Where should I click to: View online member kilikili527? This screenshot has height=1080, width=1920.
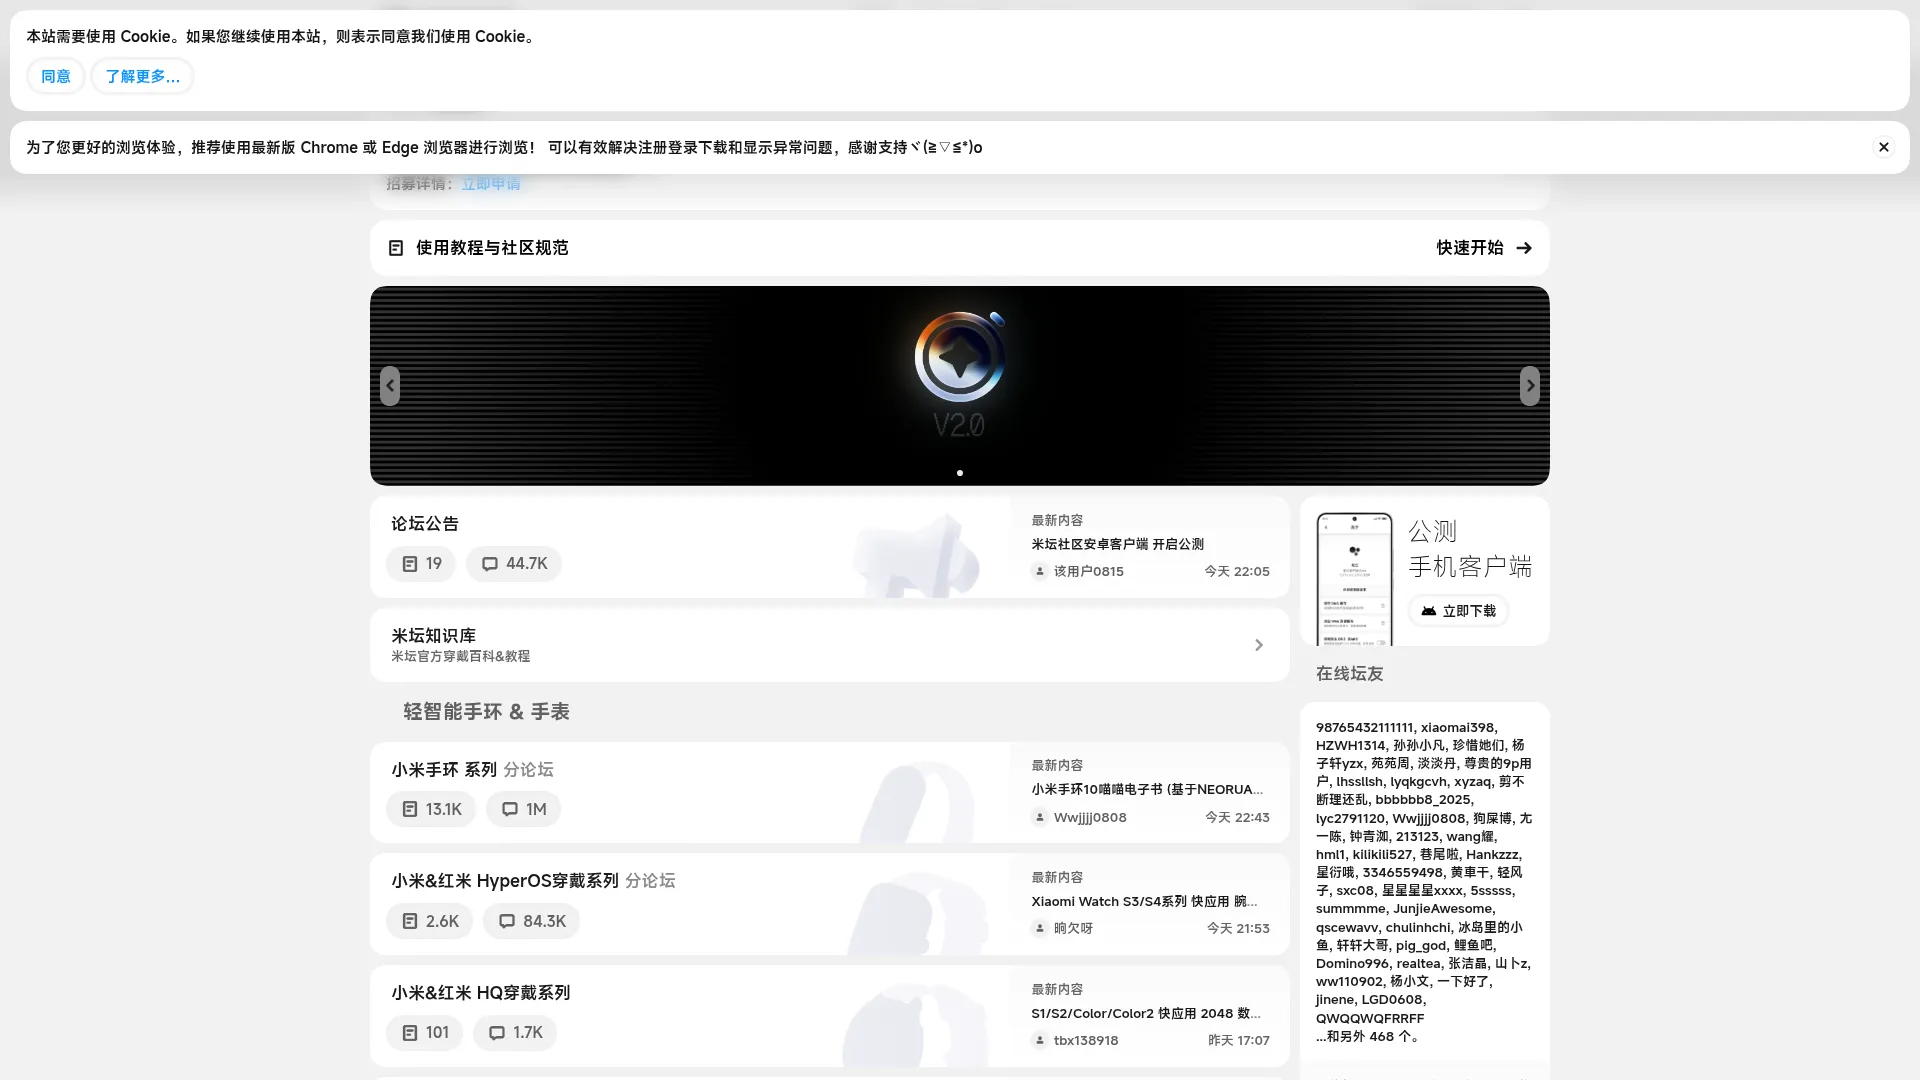(1382, 855)
